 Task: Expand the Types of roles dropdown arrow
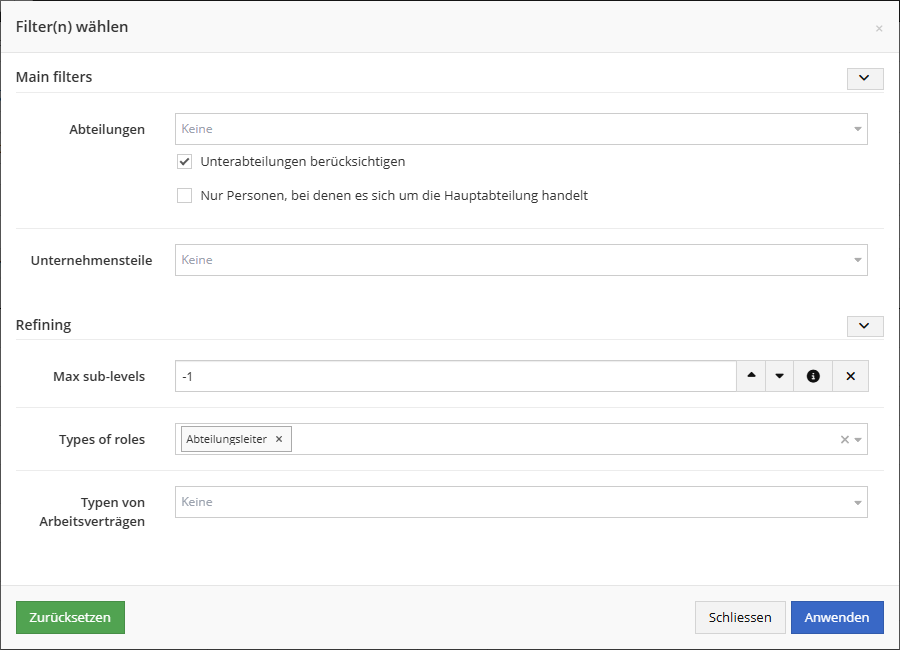[x=858, y=439]
